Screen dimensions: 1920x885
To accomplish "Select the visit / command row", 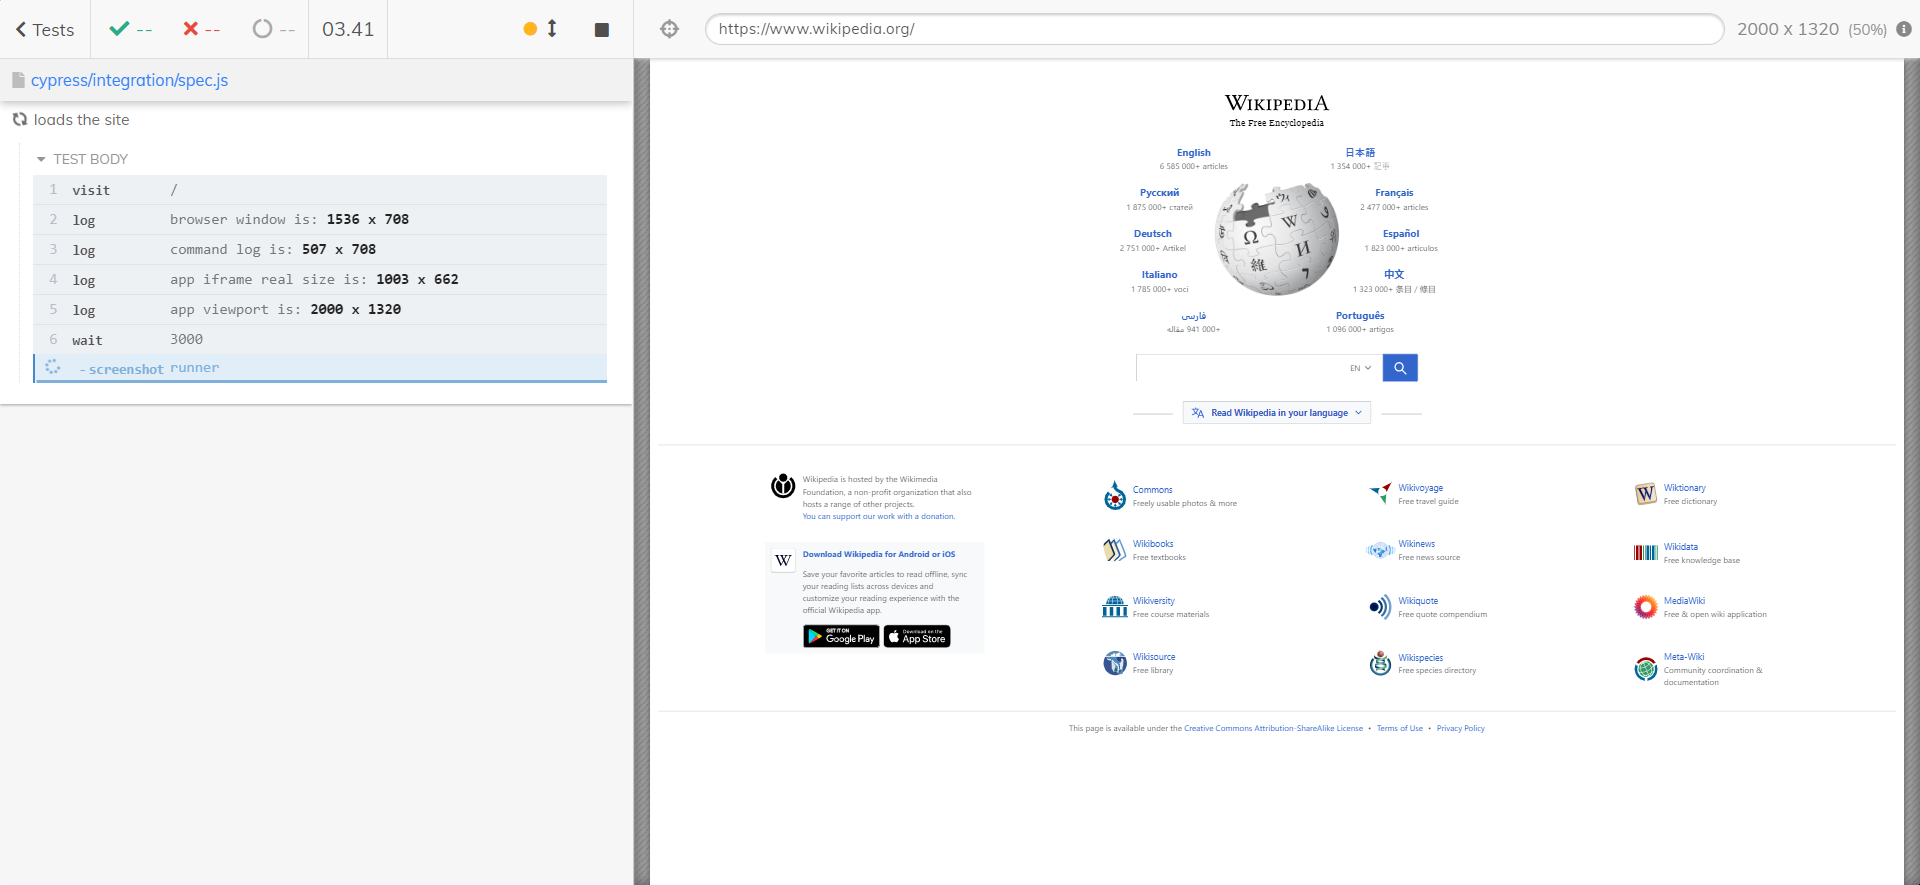I will [x=320, y=190].
